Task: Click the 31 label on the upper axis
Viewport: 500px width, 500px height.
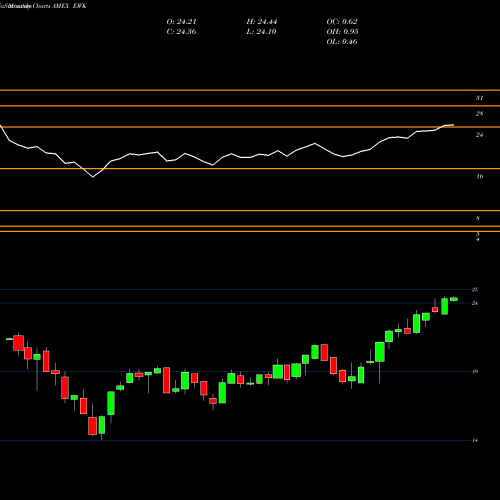Action: pyautogui.click(x=479, y=98)
